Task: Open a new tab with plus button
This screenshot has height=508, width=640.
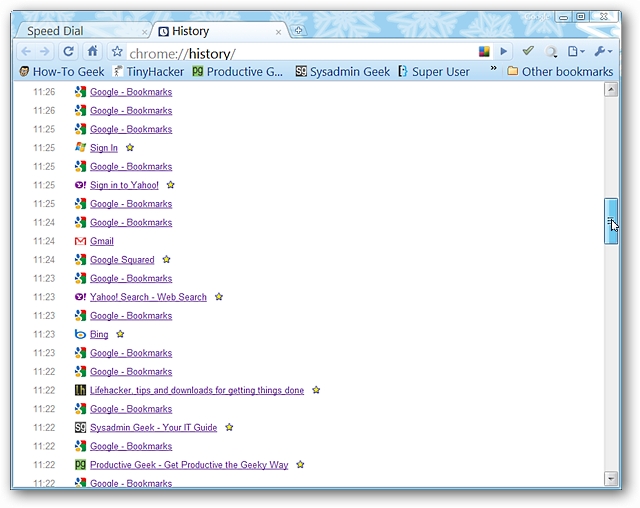Action: pos(298,31)
